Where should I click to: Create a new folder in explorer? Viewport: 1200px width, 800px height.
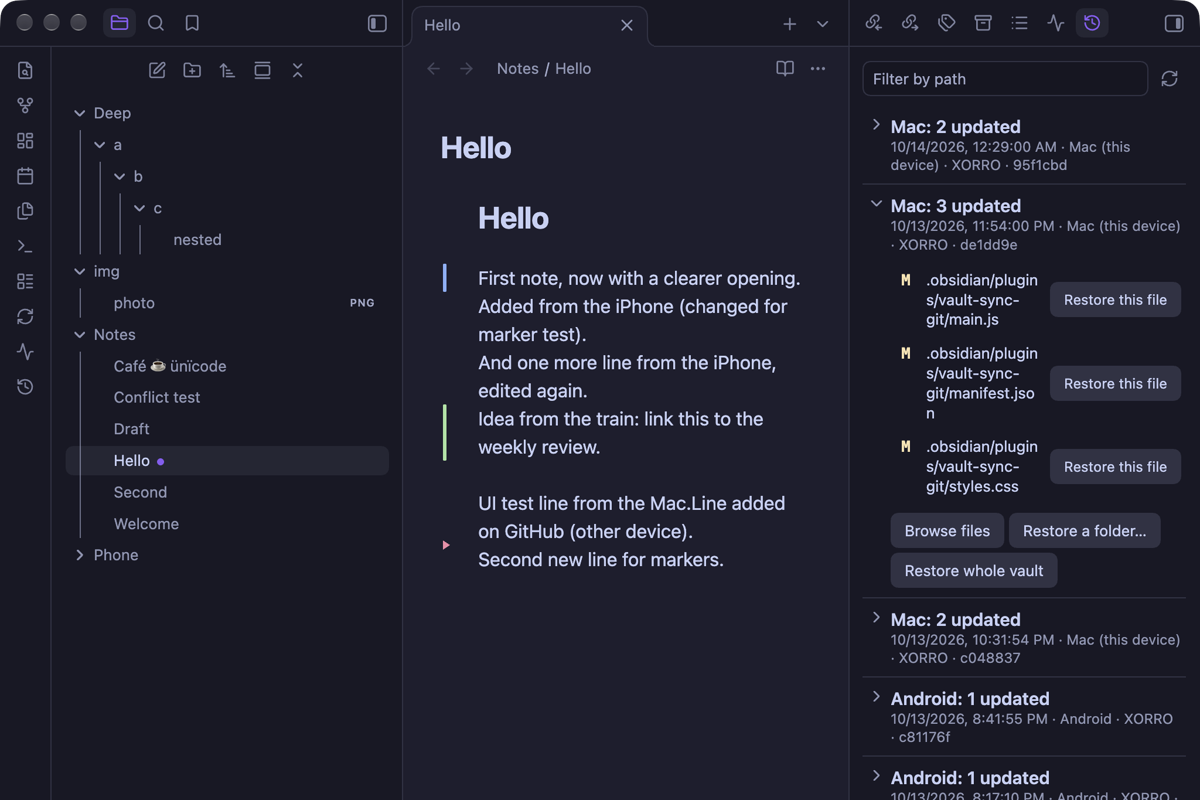tap(192, 70)
